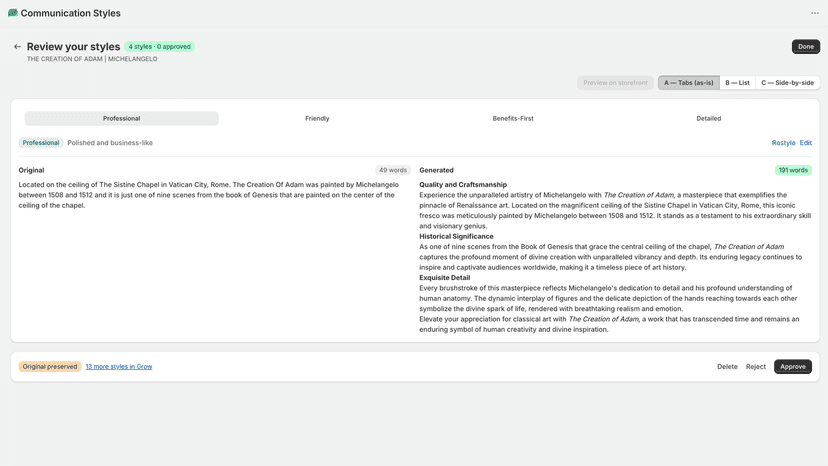Click the green Communication Styles app icon
This screenshot has height=466, width=828.
pyautogui.click(x=13, y=13)
